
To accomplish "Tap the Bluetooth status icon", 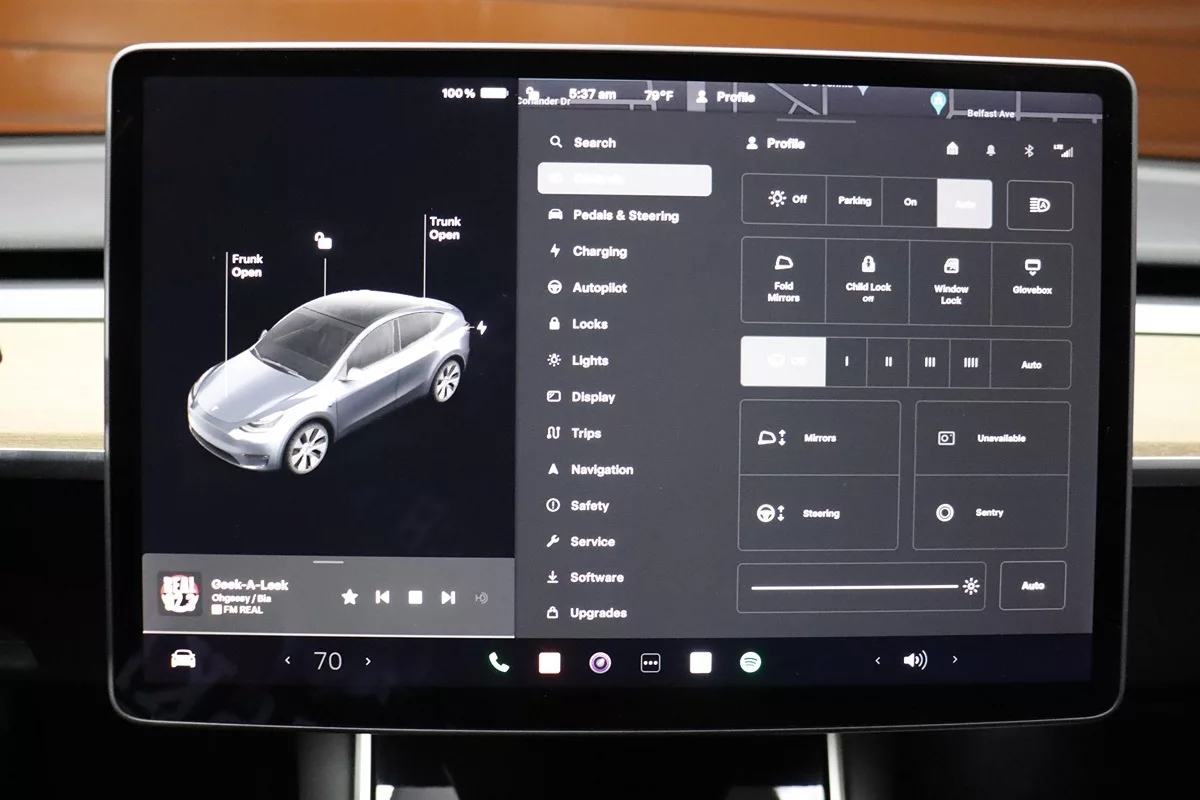I will tap(1027, 150).
